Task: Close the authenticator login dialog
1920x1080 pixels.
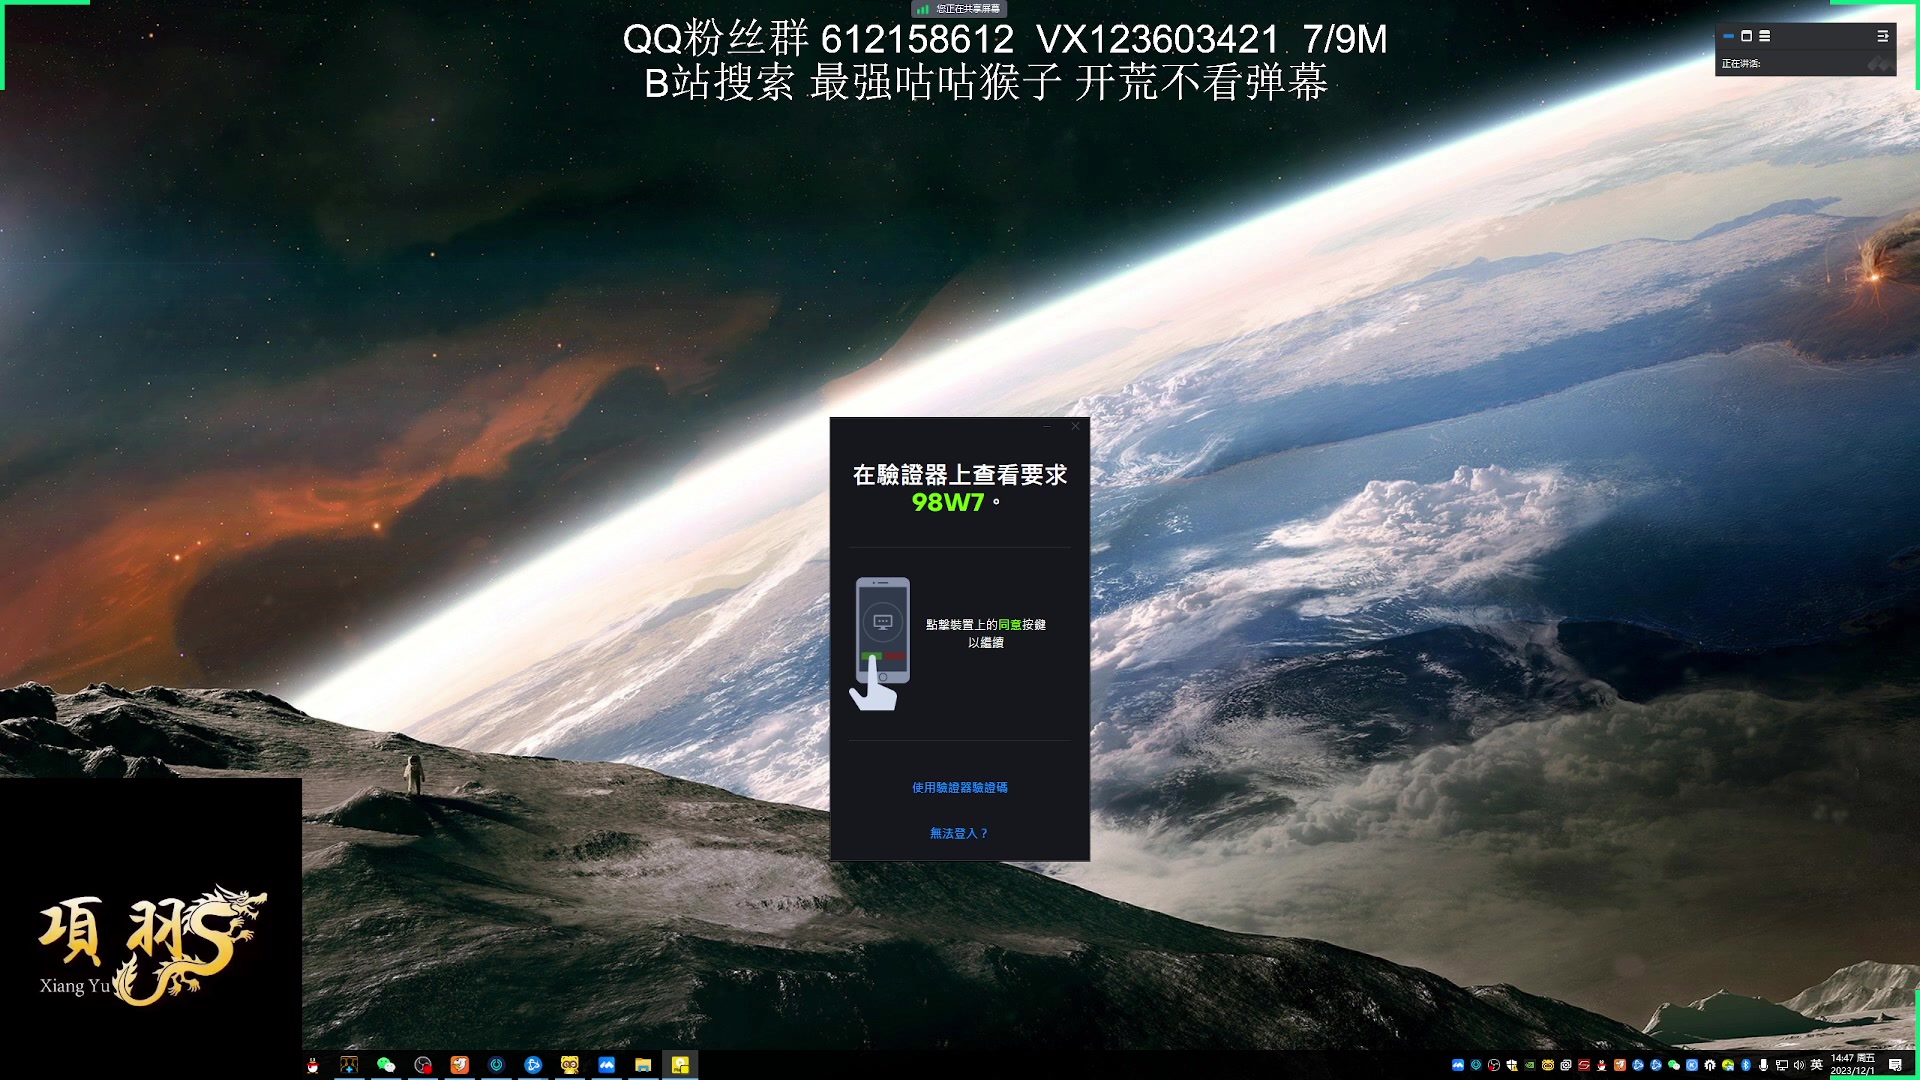Action: click(1075, 426)
